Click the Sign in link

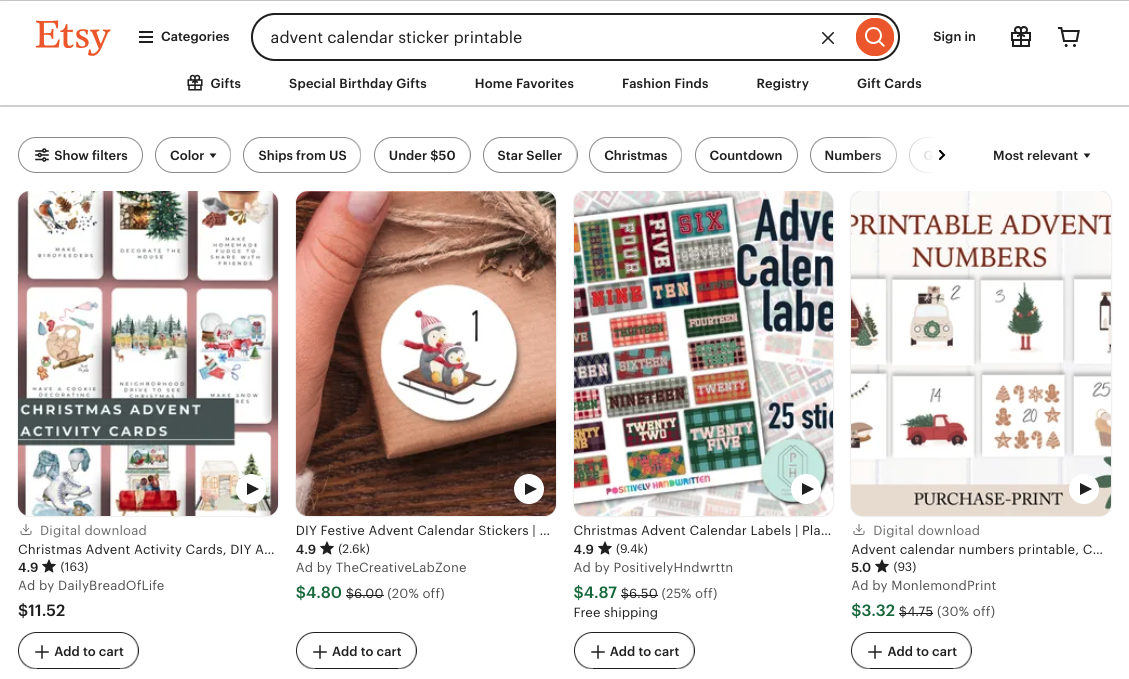[x=953, y=36]
